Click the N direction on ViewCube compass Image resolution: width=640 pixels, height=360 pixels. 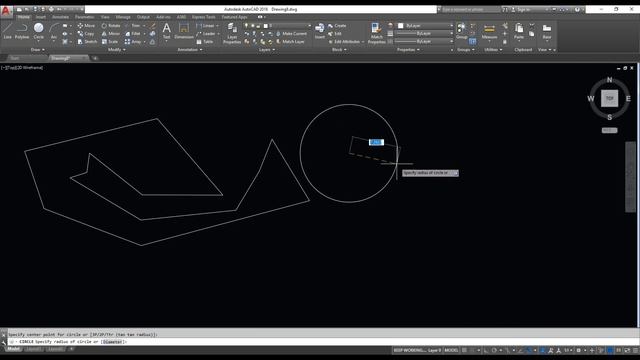609,80
